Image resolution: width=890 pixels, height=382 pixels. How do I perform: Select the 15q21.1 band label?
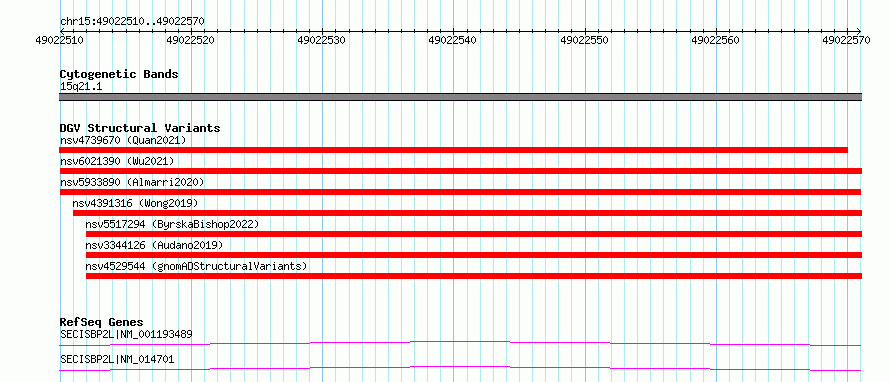click(81, 87)
